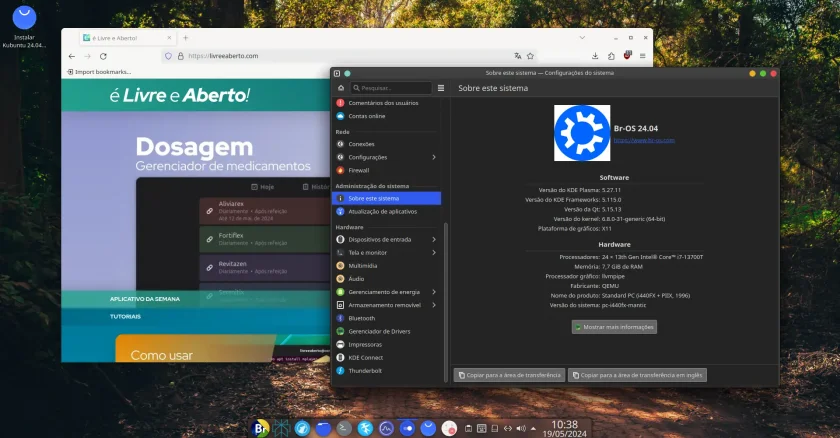Reload the page in the browser
The image size is (840, 438).
103,56
